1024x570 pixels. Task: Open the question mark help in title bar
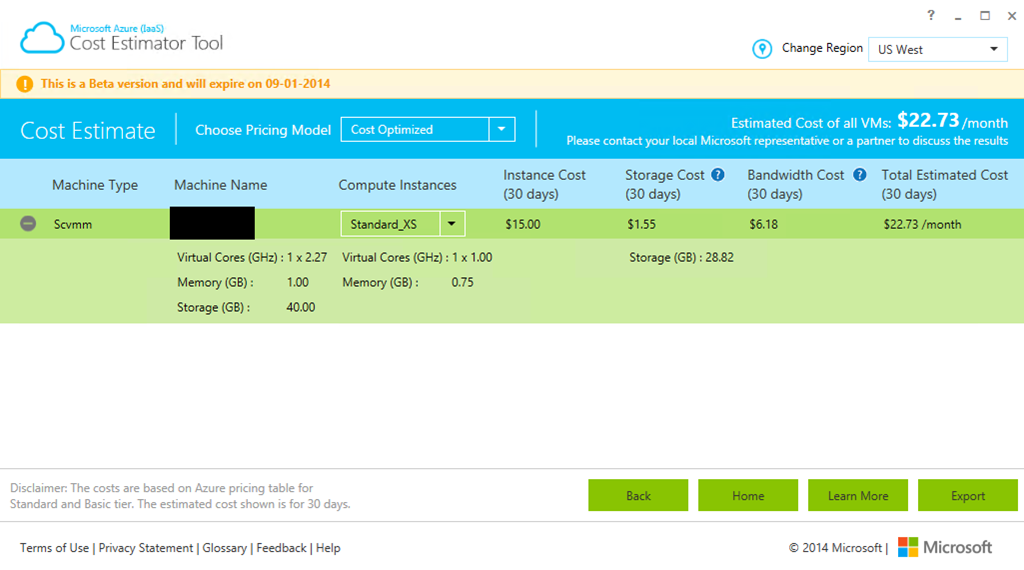pos(931,15)
